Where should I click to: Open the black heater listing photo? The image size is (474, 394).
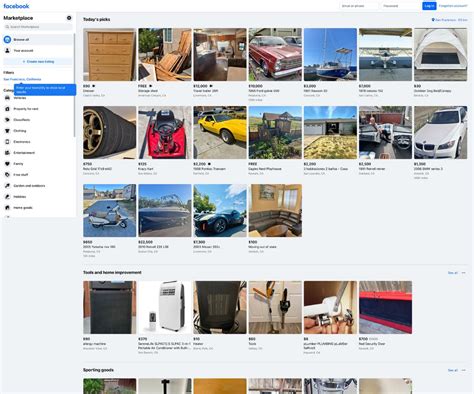[x=220, y=307]
